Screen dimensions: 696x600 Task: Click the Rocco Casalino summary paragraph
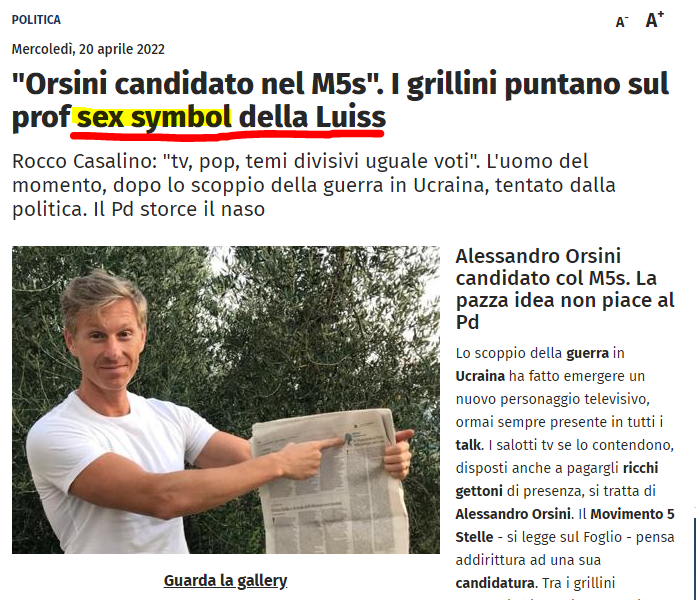point(313,185)
